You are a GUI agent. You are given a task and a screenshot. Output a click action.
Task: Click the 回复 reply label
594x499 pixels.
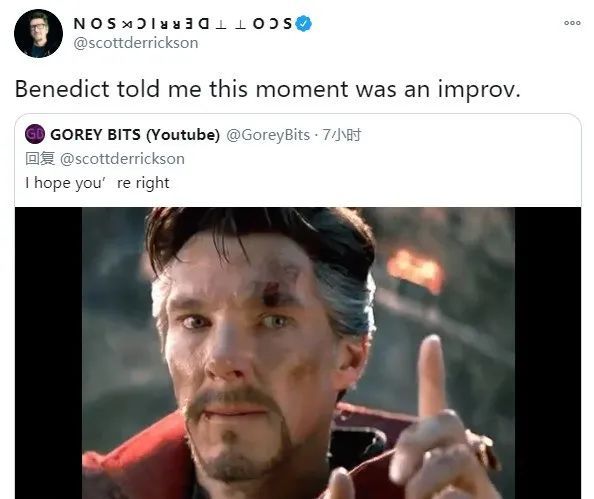tap(40, 158)
